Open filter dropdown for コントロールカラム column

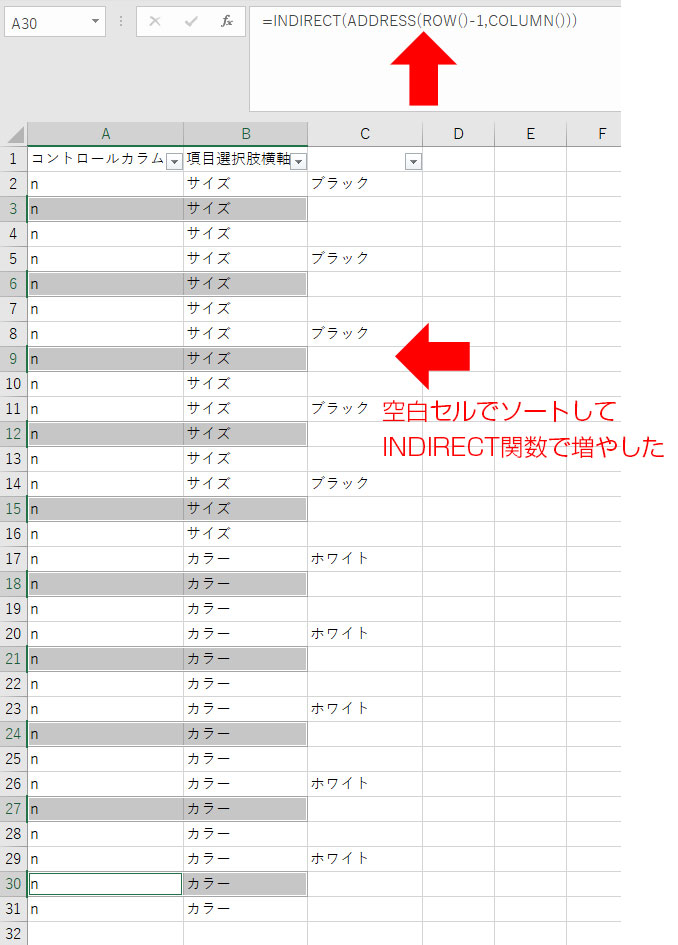174,161
